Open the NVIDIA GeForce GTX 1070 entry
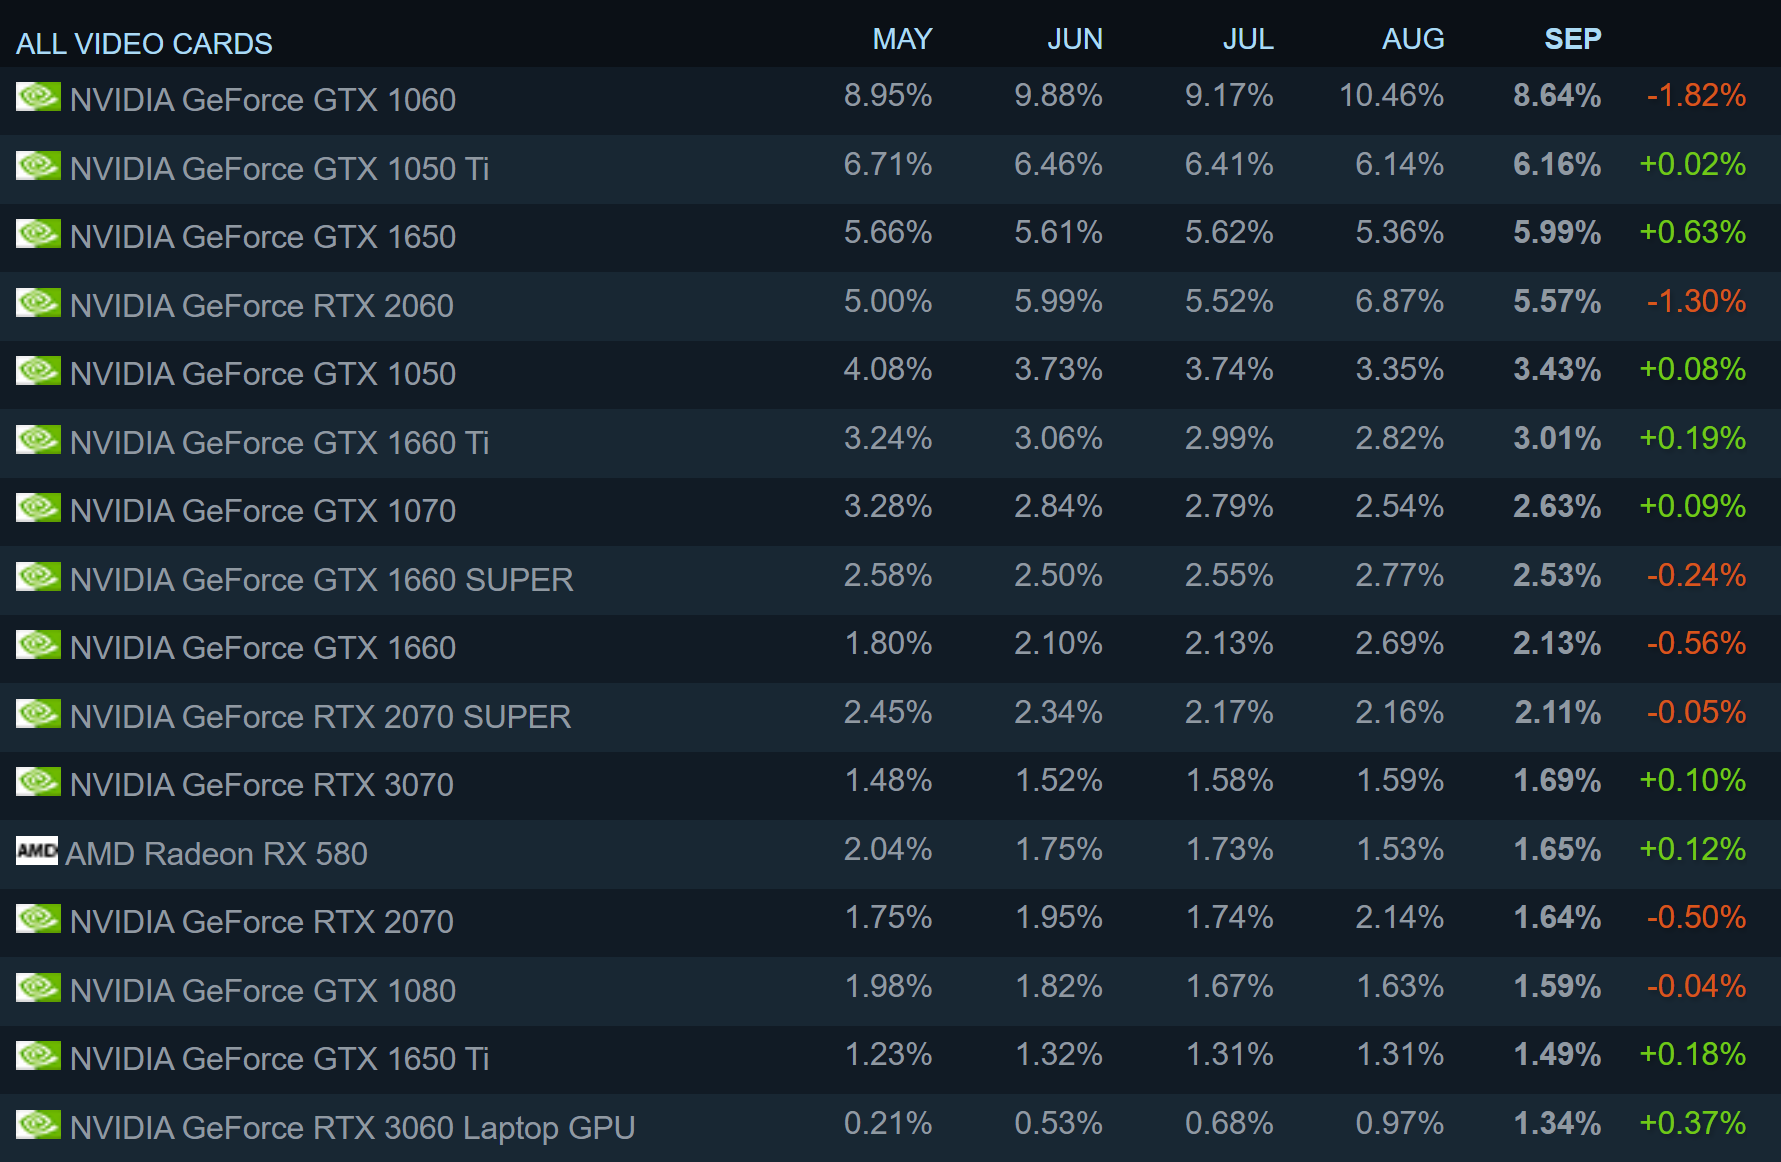This screenshot has width=1781, height=1162. tap(263, 511)
